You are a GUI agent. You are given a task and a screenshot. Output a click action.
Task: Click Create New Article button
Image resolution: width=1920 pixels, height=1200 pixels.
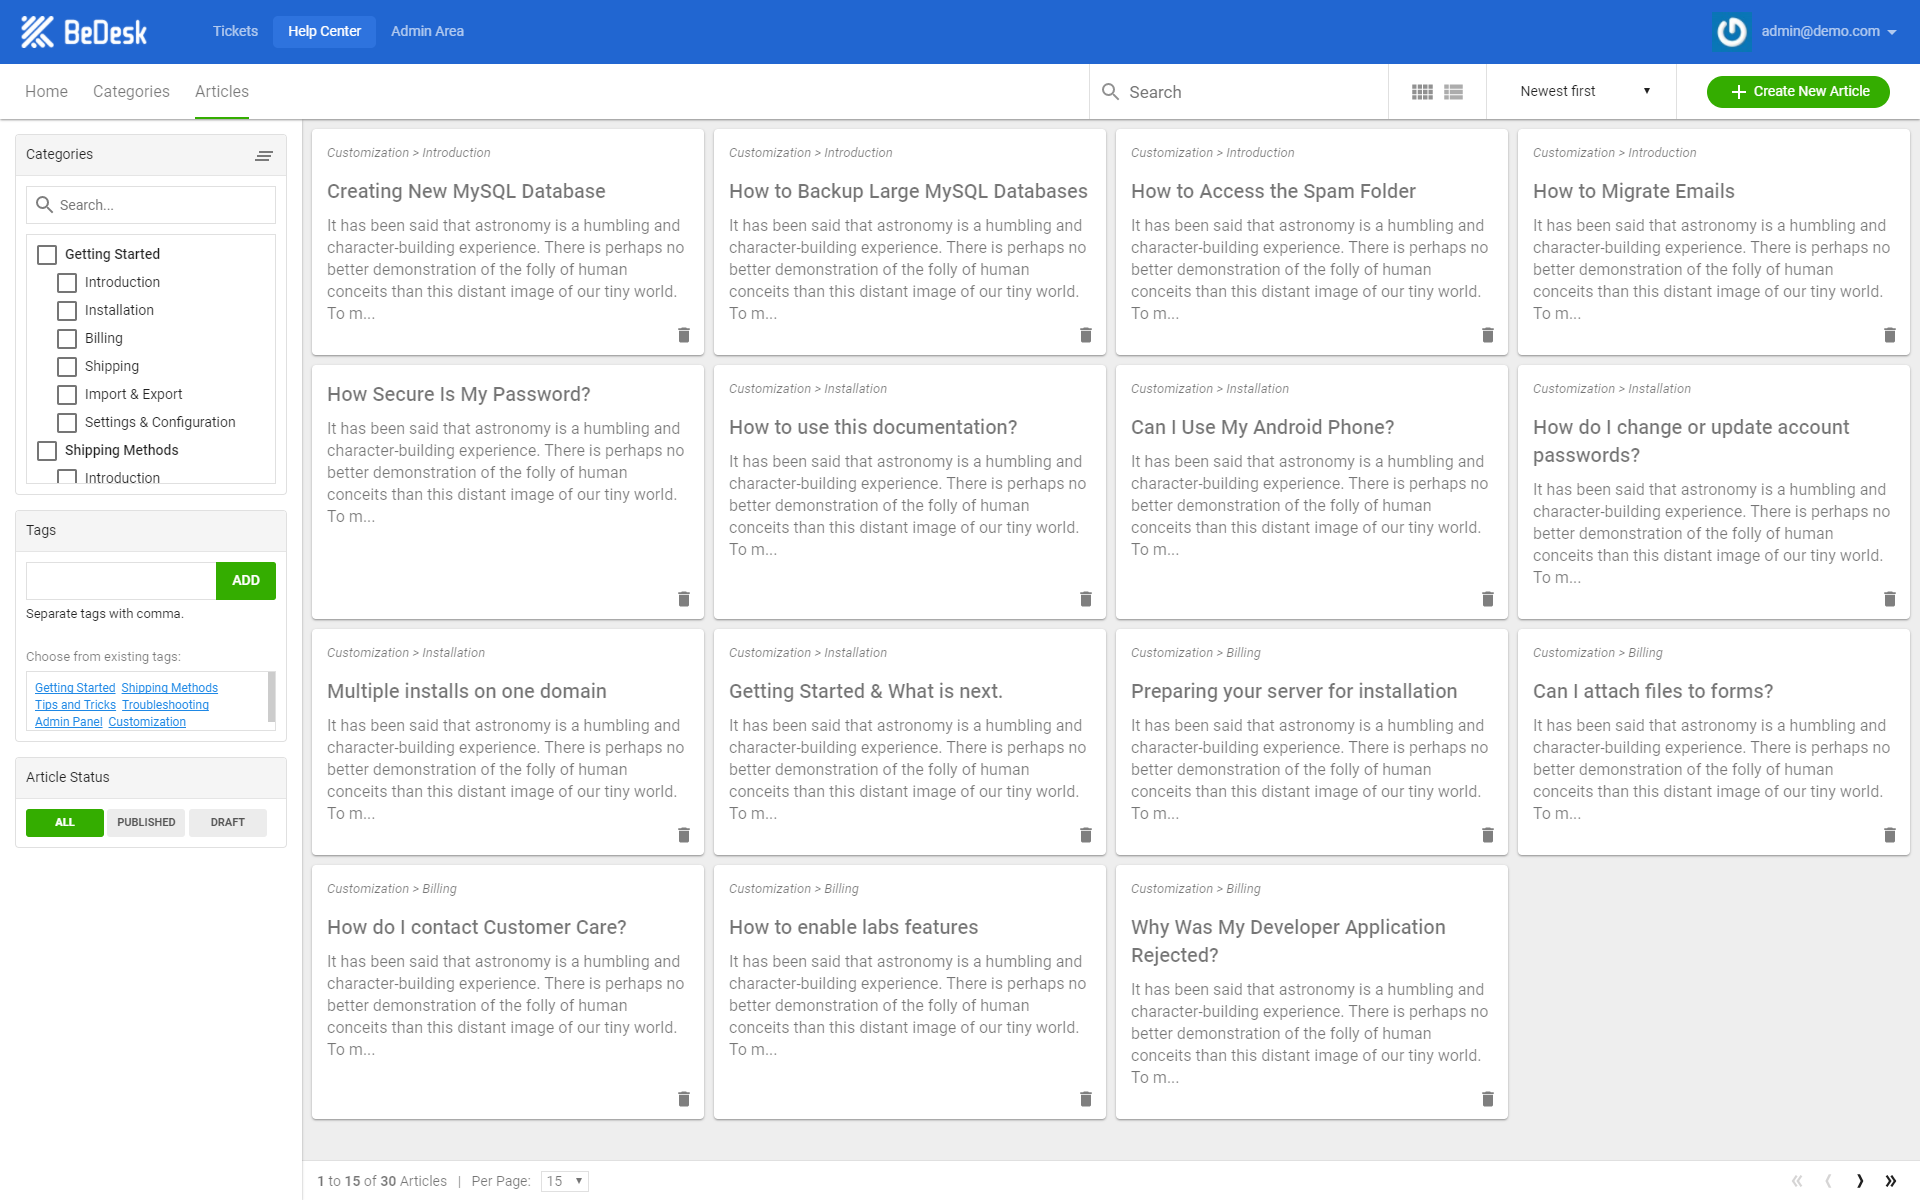click(1798, 91)
